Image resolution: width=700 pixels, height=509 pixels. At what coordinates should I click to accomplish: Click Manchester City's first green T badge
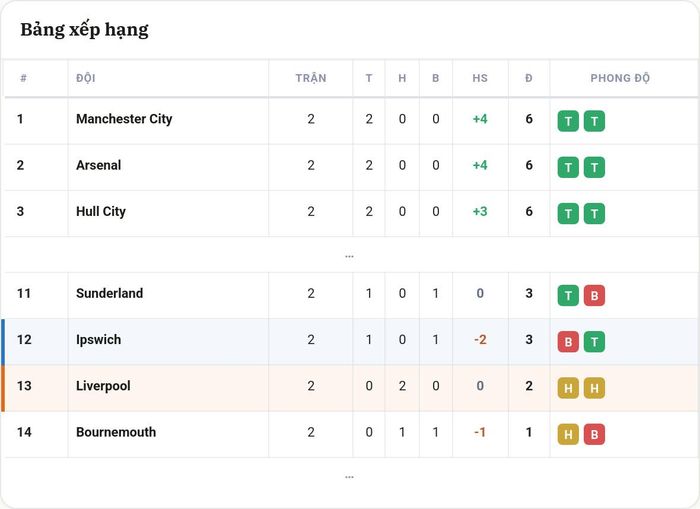coord(568,121)
